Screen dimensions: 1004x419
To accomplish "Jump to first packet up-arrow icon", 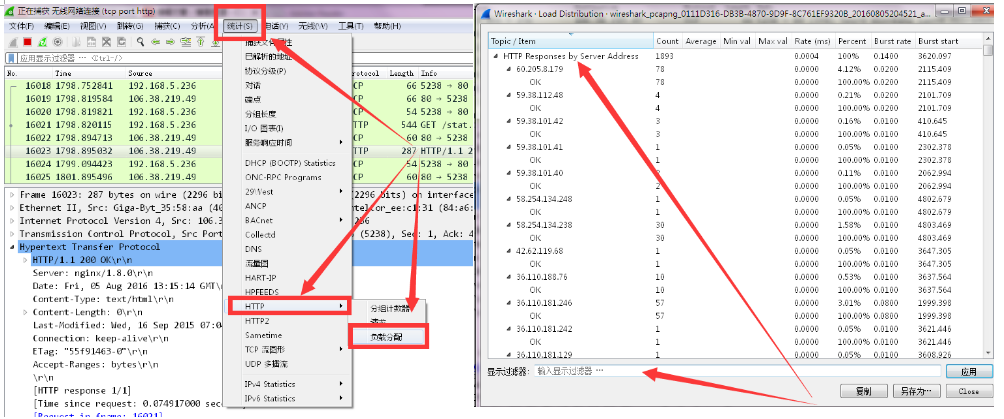I will [200, 42].
